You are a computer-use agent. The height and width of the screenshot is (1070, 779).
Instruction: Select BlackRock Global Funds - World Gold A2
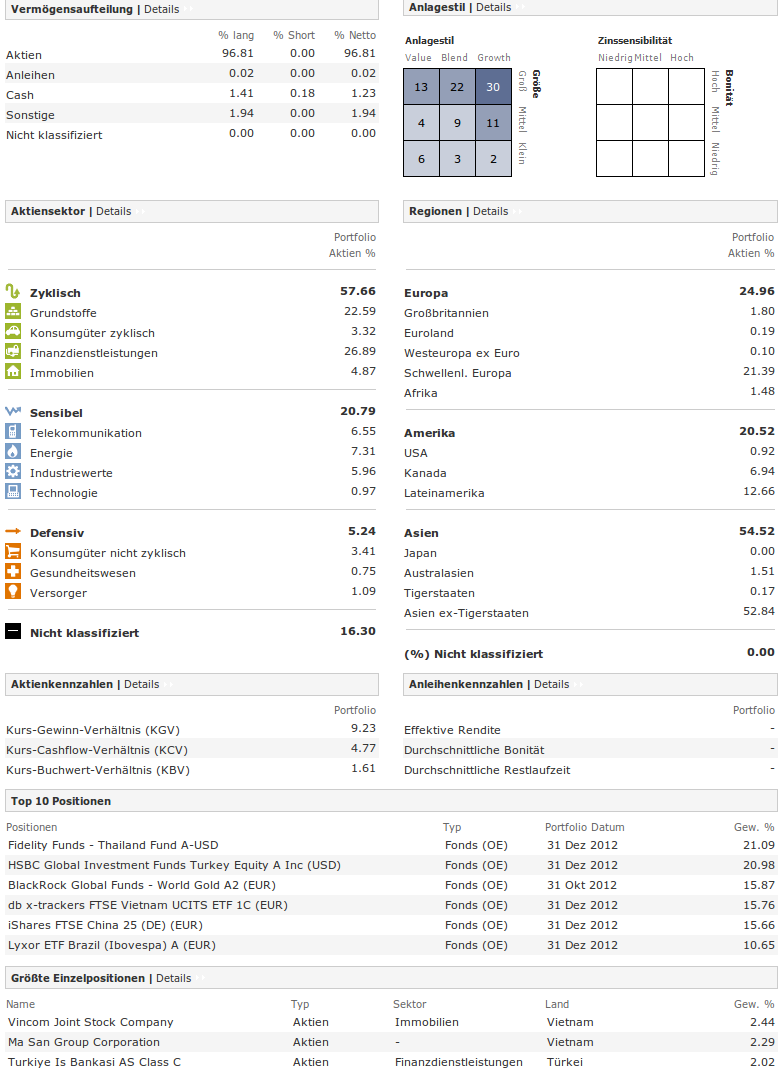point(142,885)
